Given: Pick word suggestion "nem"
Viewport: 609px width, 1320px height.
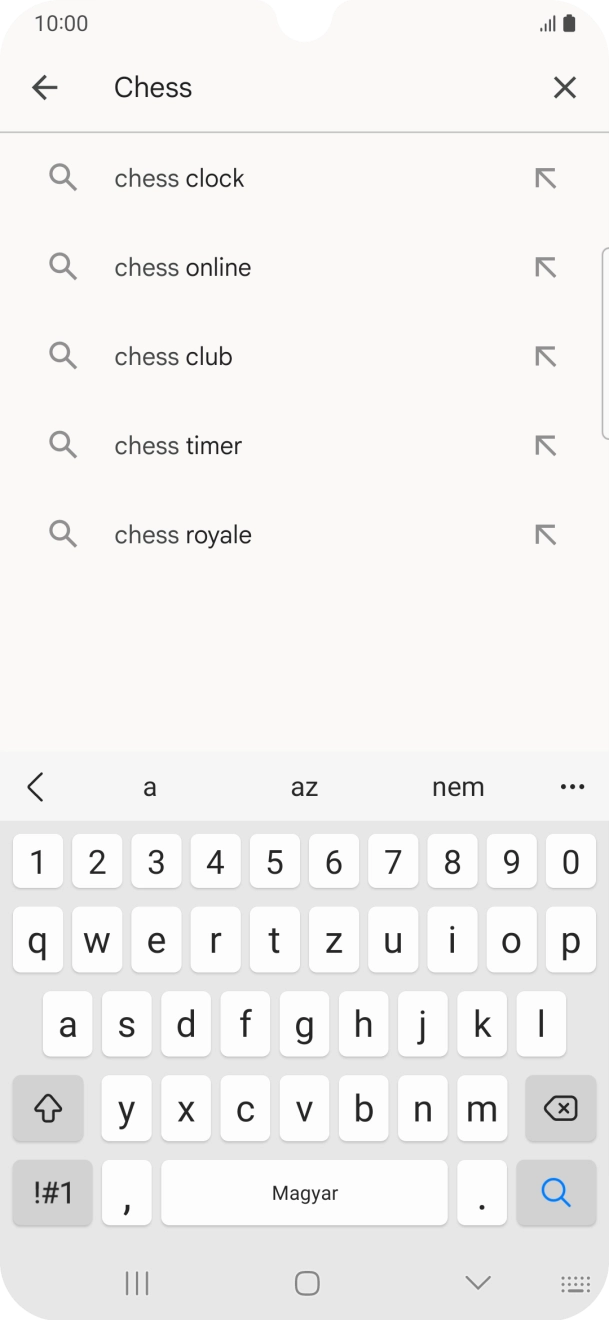Looking at the screenshot, I should tap(458, 787).
